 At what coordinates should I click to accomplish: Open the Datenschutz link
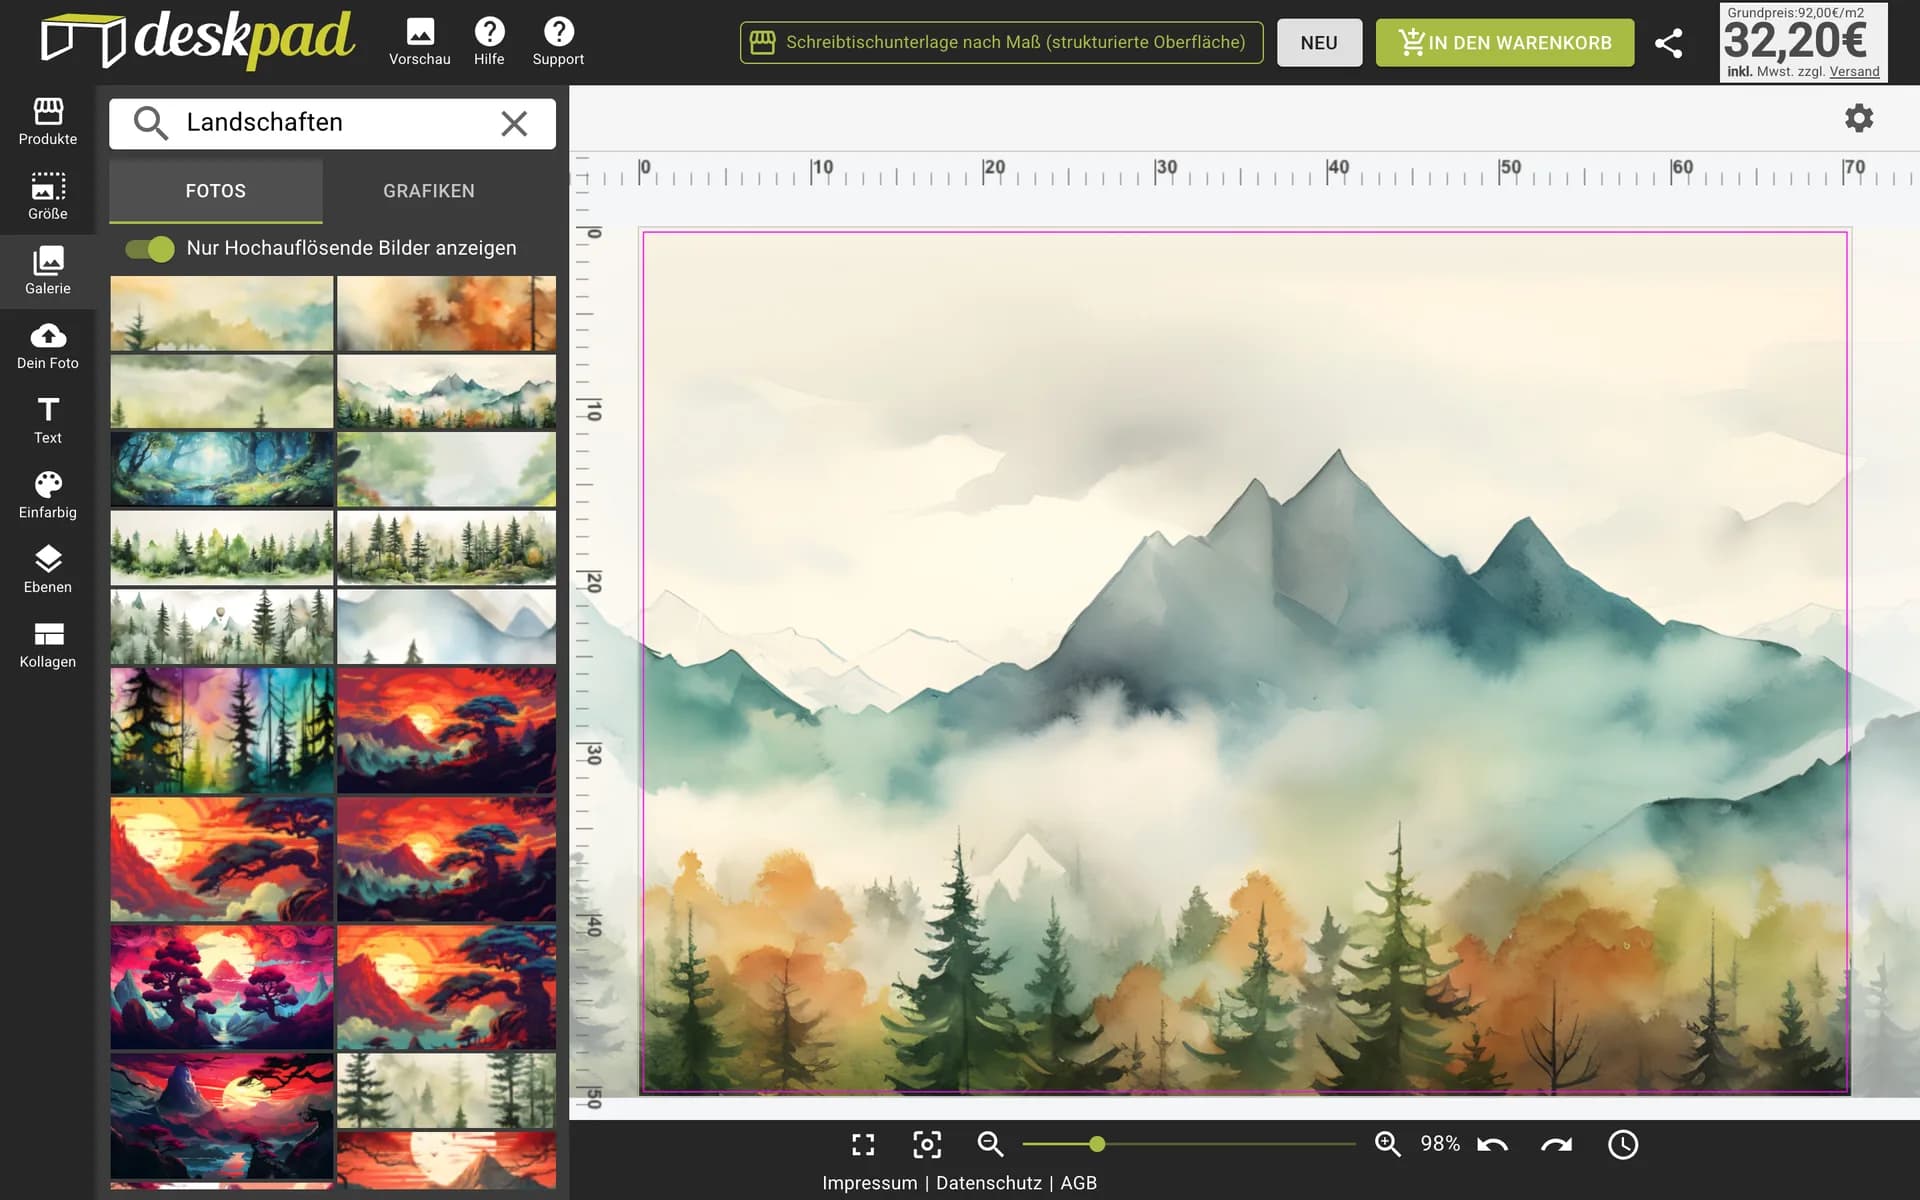pos(989,1183)
